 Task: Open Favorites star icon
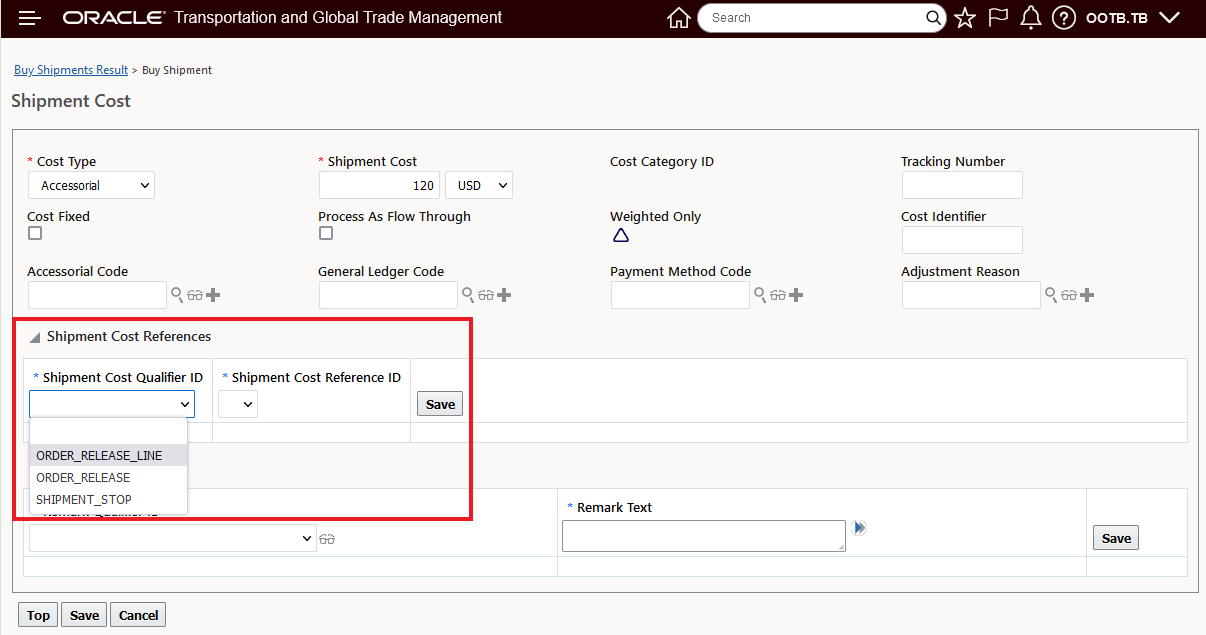coord(965,18)
